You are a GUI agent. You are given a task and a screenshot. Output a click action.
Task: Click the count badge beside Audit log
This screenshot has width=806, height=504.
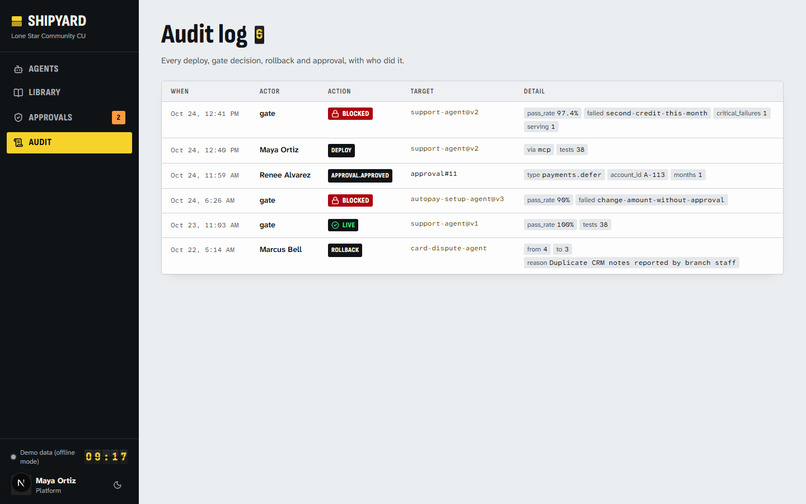tap(260, 35)
